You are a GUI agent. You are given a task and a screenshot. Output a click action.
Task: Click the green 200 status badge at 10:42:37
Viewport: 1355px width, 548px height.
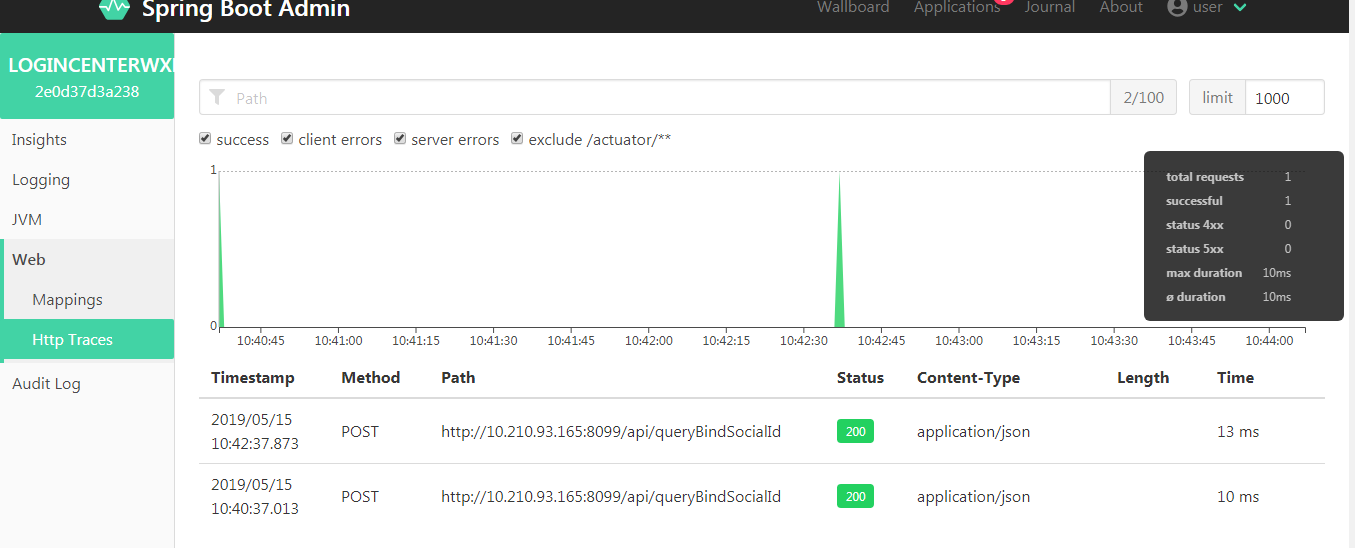pyautogui.click(x=855, y=431)
